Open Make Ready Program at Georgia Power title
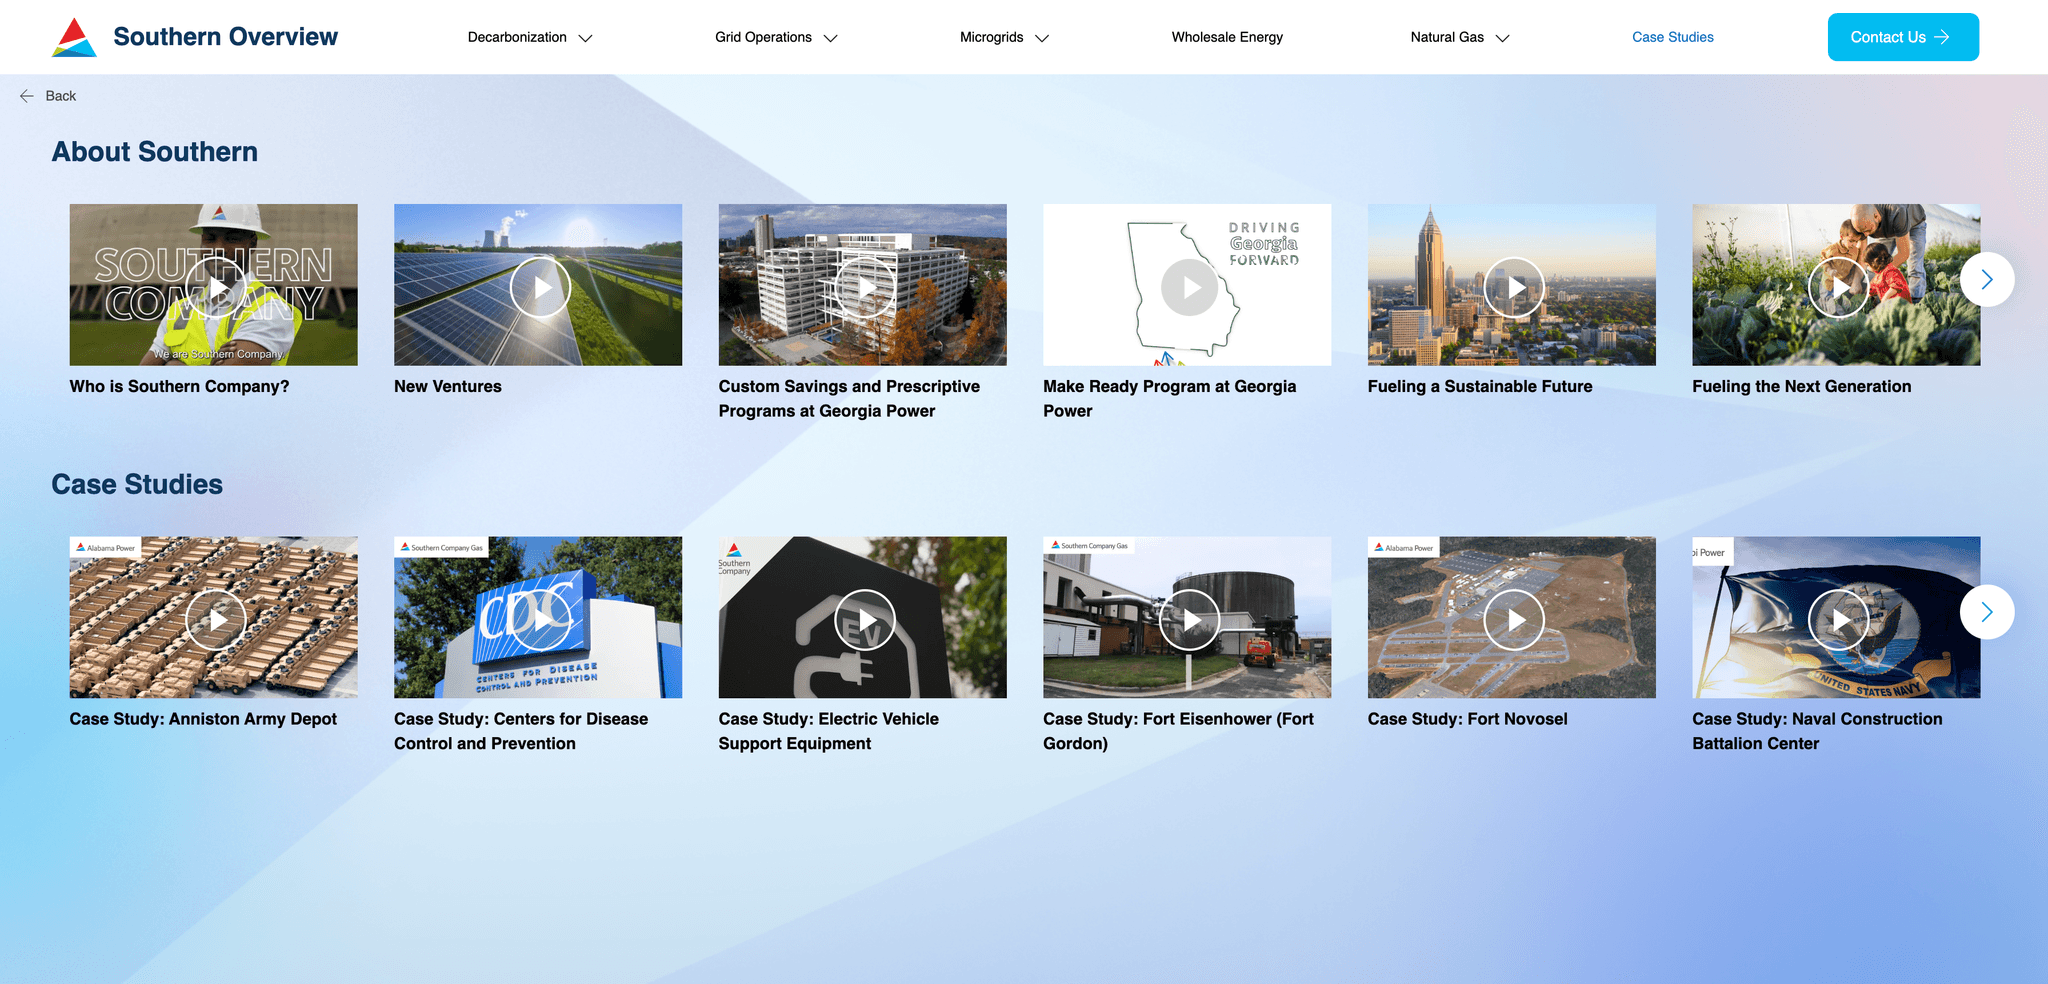The image size is (2048, 984). (1170, 398)
